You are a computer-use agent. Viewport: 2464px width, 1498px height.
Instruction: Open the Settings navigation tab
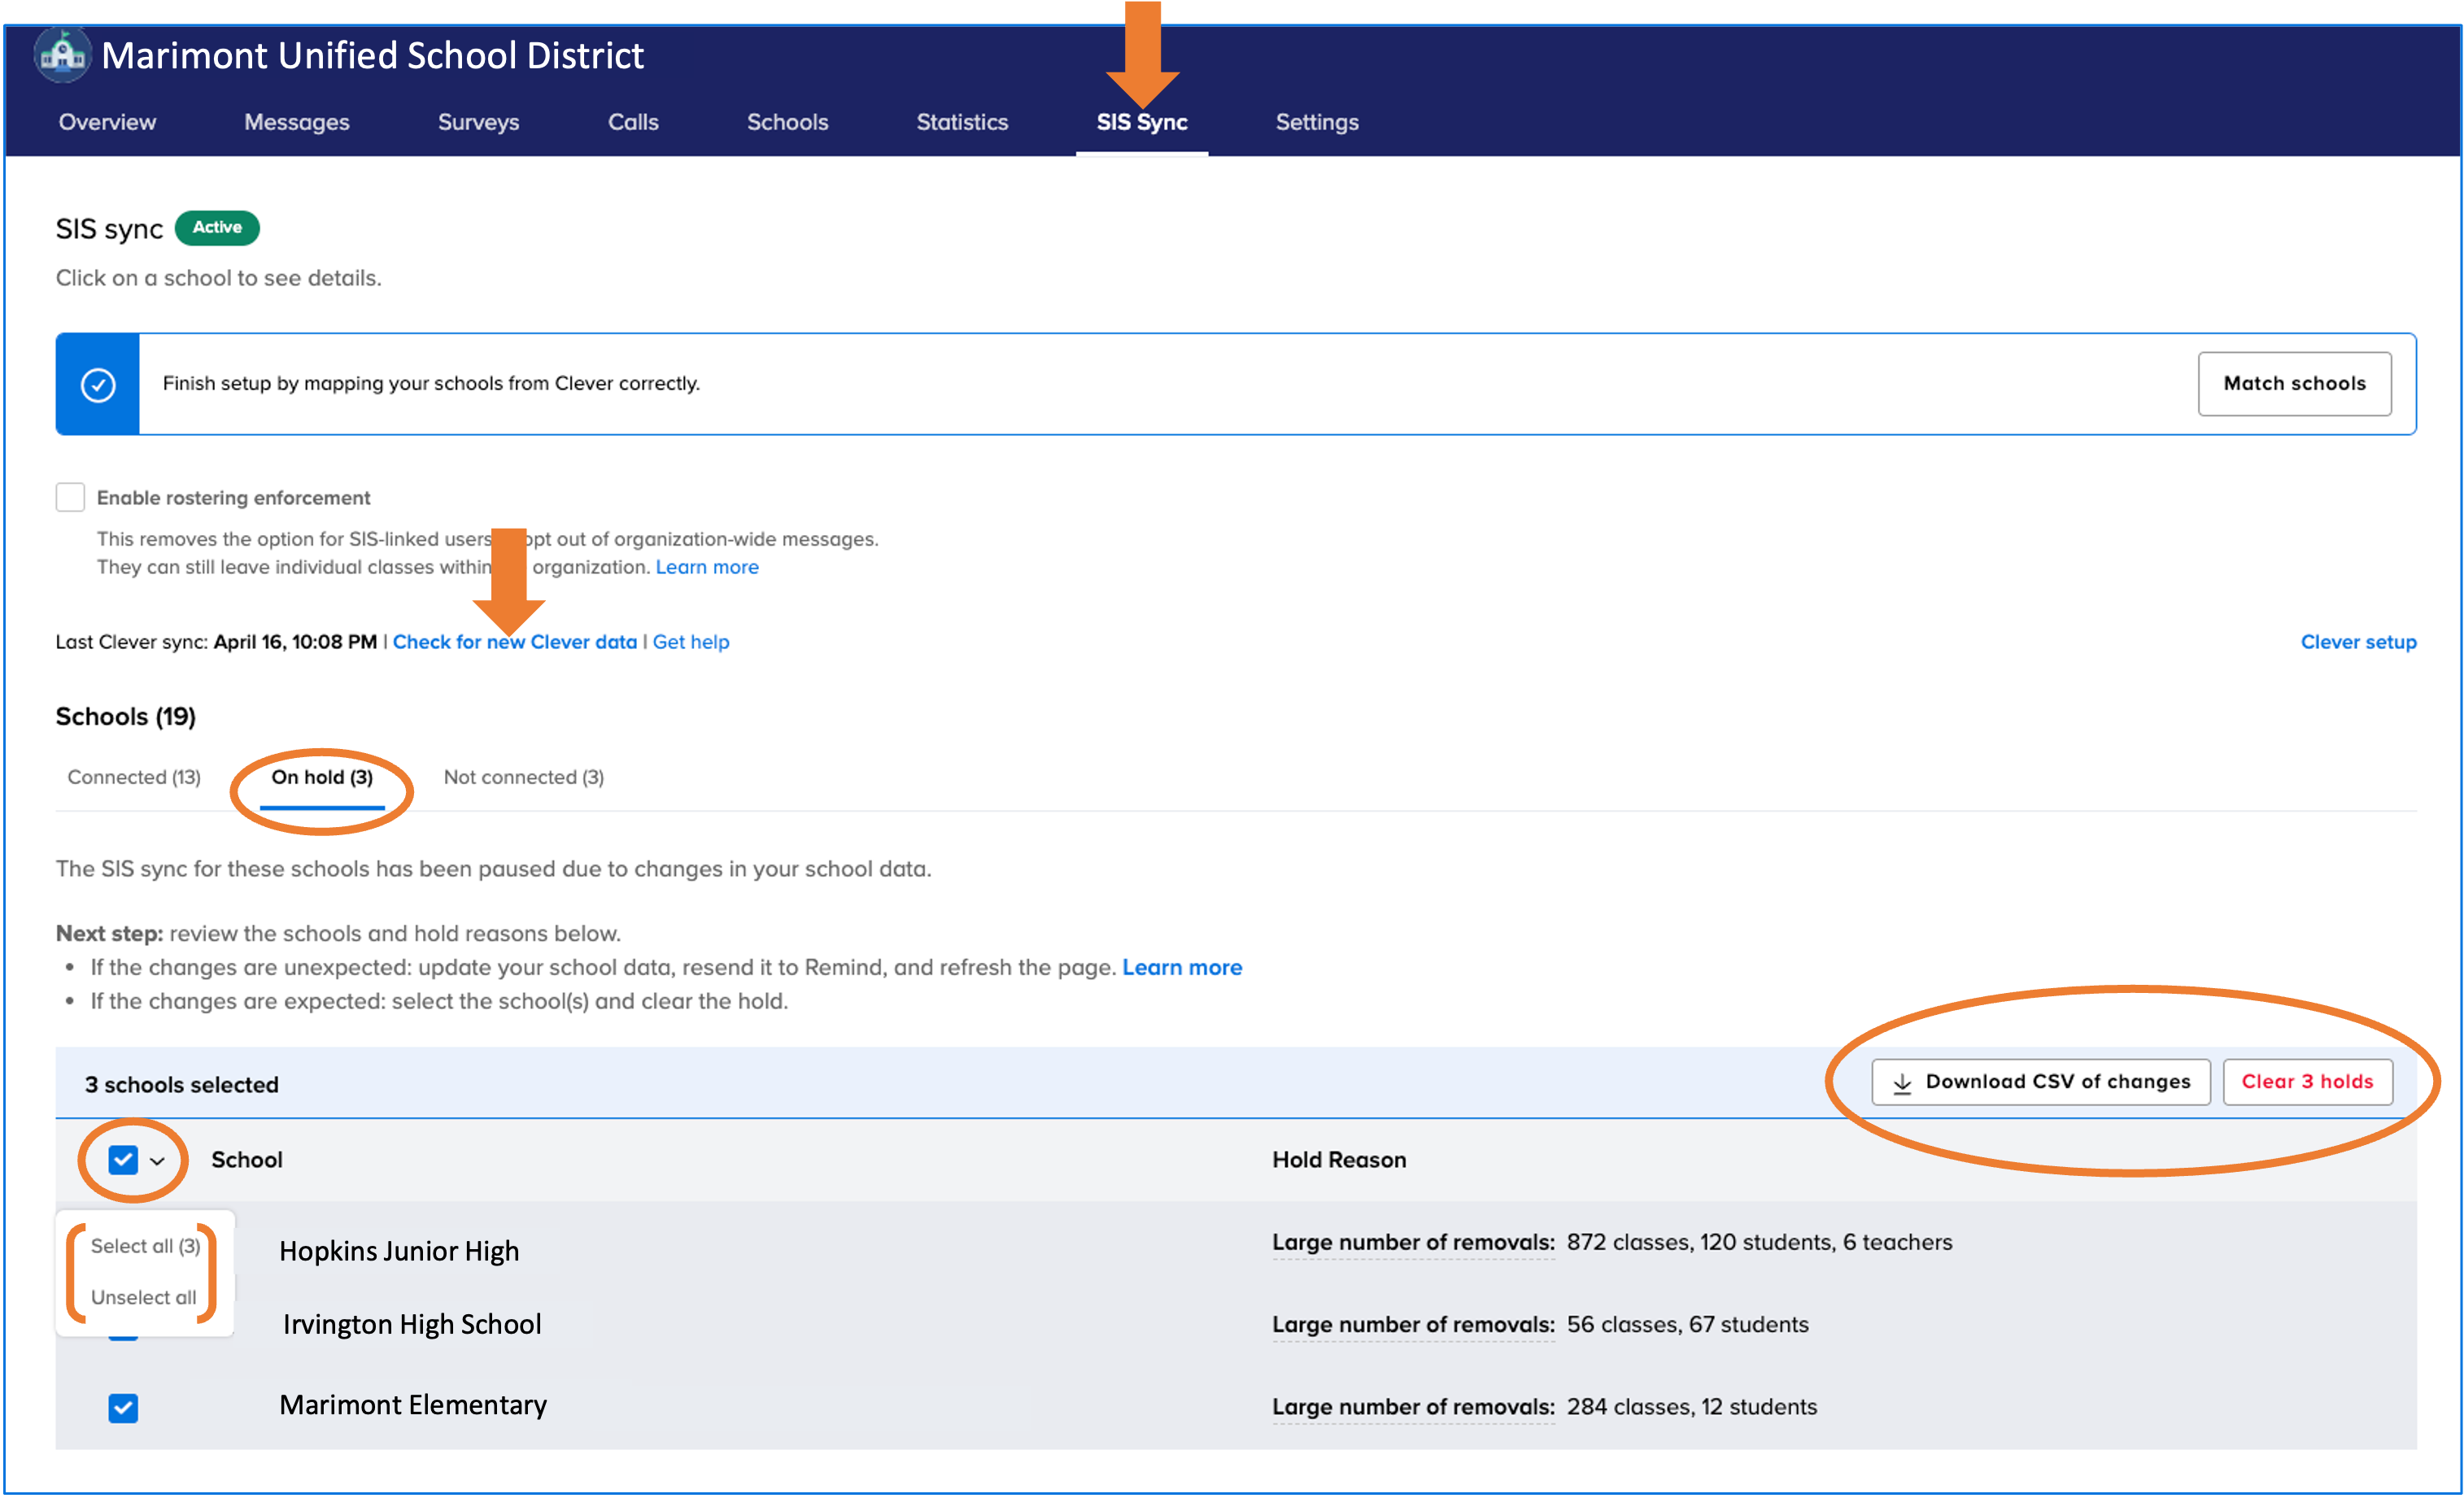(1316, 122)
